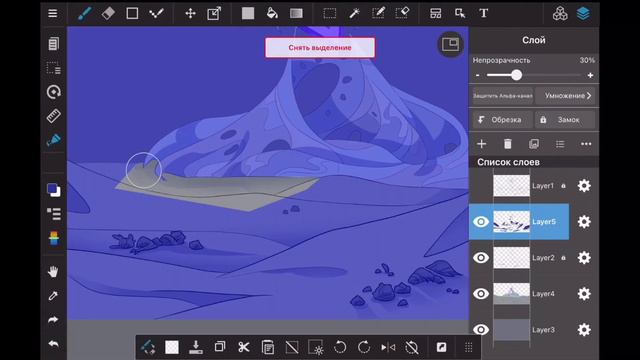Click the Redo arrow
Image resolution: width=640 pixels, height=360 pixels.
tap(53, 320)
